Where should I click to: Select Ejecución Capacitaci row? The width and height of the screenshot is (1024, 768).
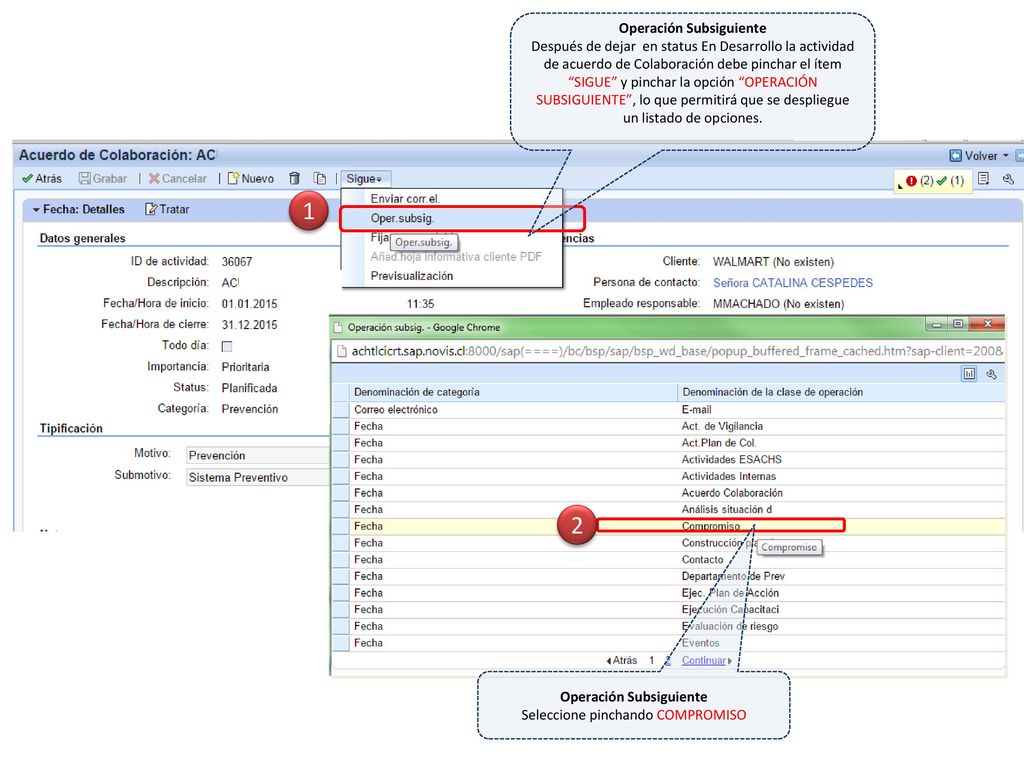click(668, 609)
